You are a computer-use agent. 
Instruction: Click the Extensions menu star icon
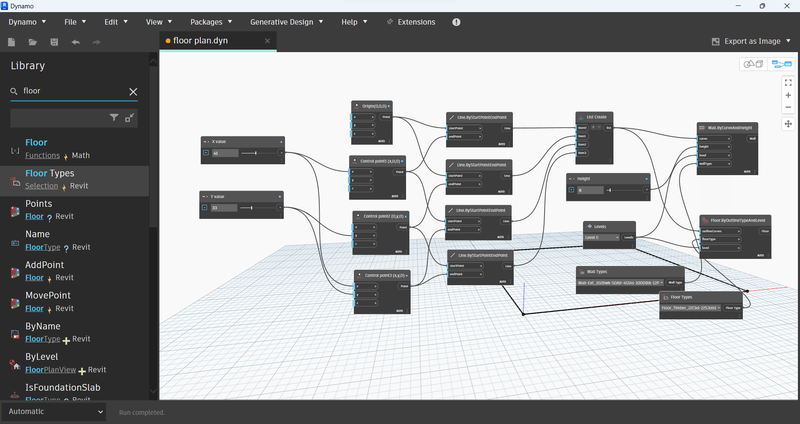[x=390, y=22]
